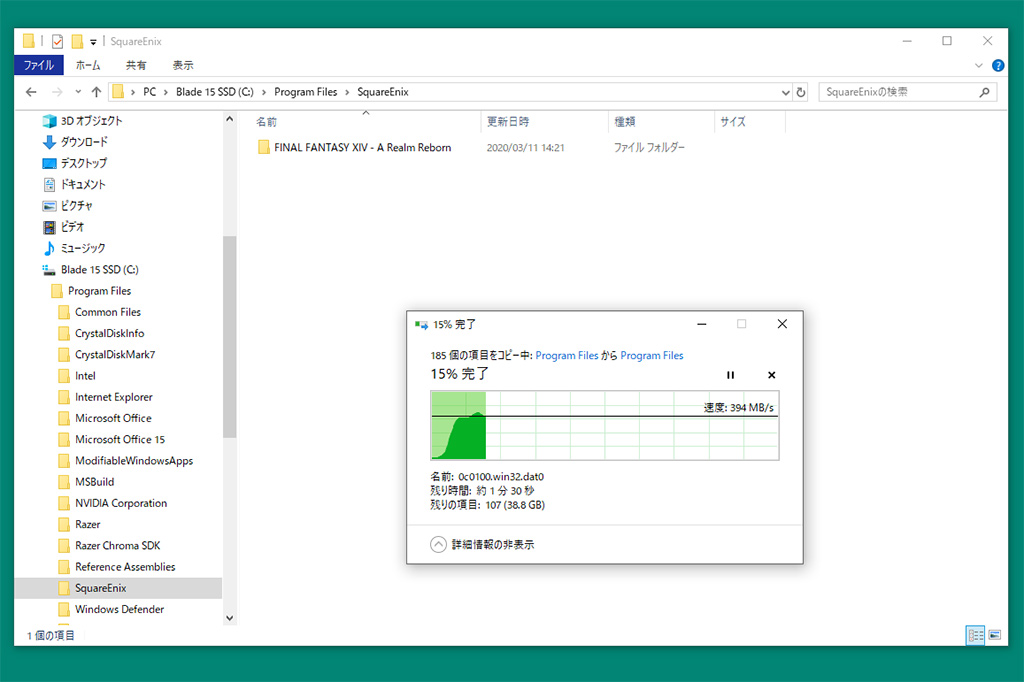The height and width of the screenshot is (682, 1024).
Task: Minimize the 15% 完了 copy dialog
Action: click(x=701, y=324)
